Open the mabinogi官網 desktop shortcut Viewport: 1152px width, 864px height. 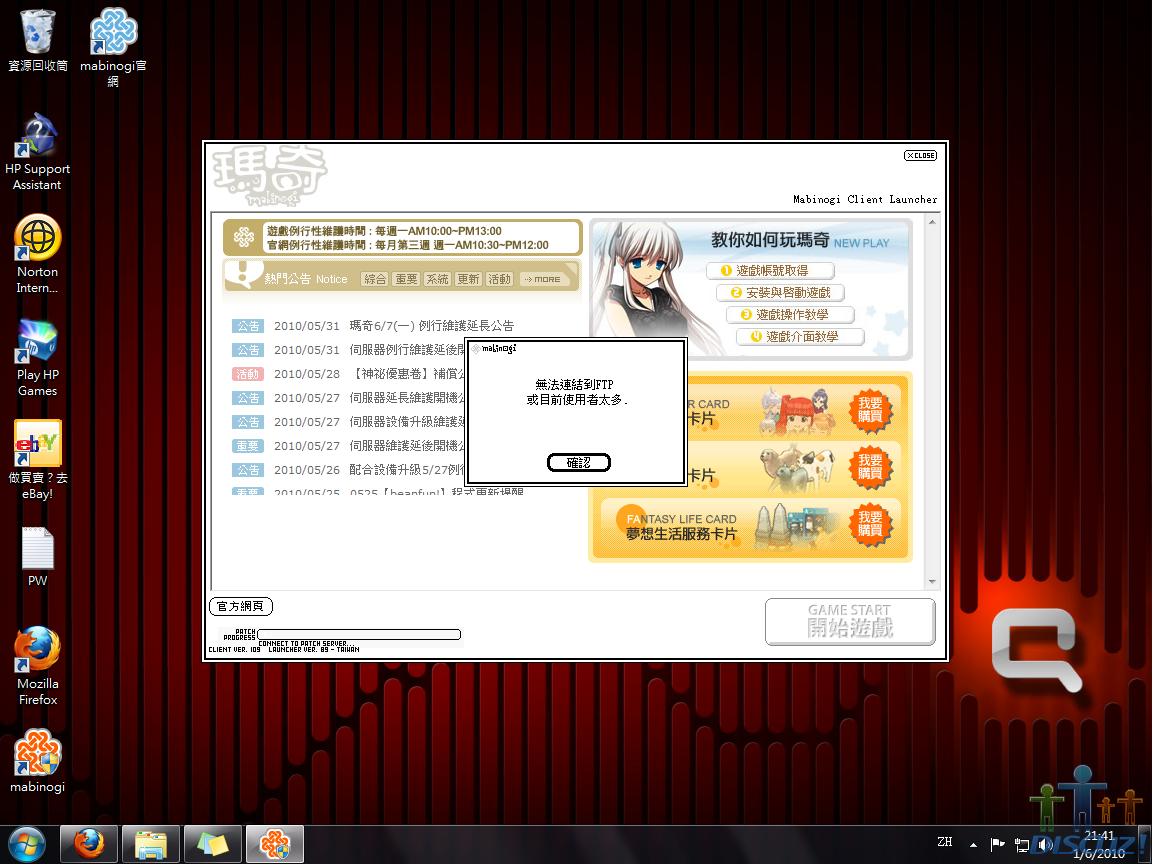[x=112, y=46]
